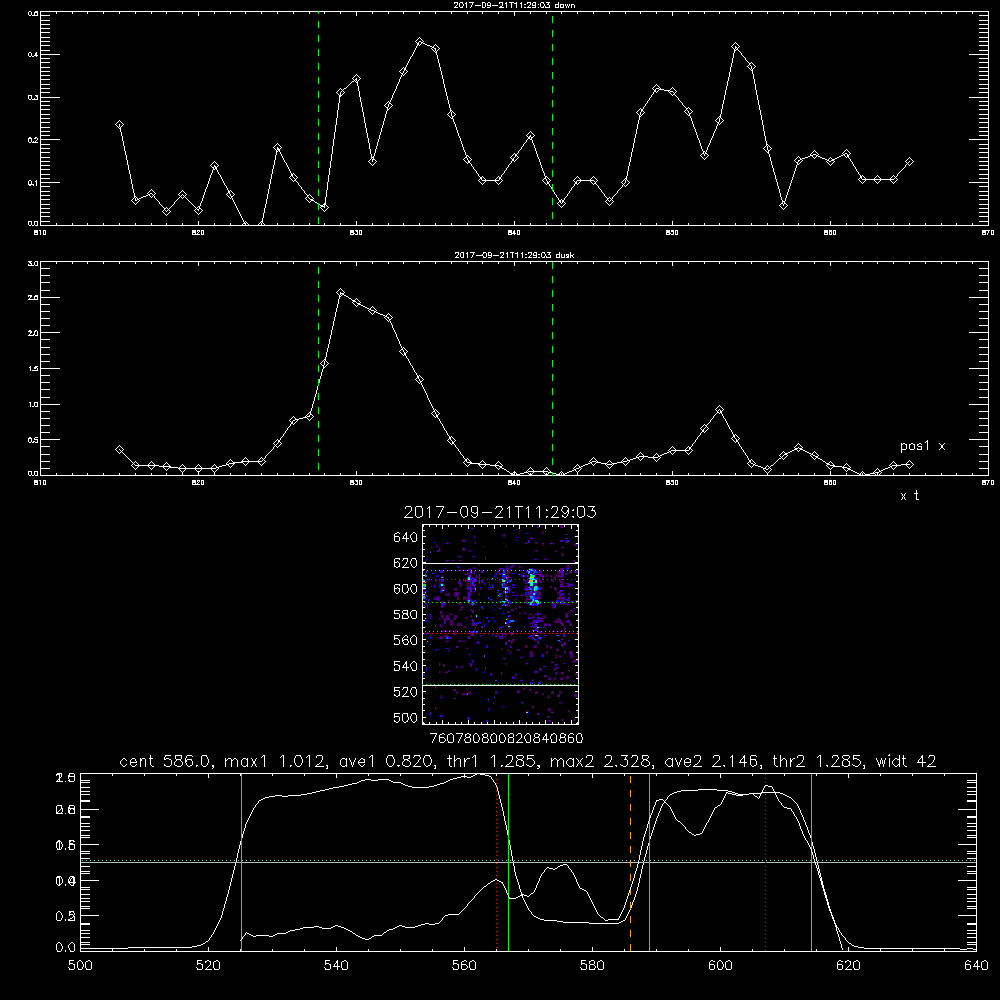Screen dimensions: 1000x1000
Task: Click the solid green line near 525
Action: pos(241,862)
